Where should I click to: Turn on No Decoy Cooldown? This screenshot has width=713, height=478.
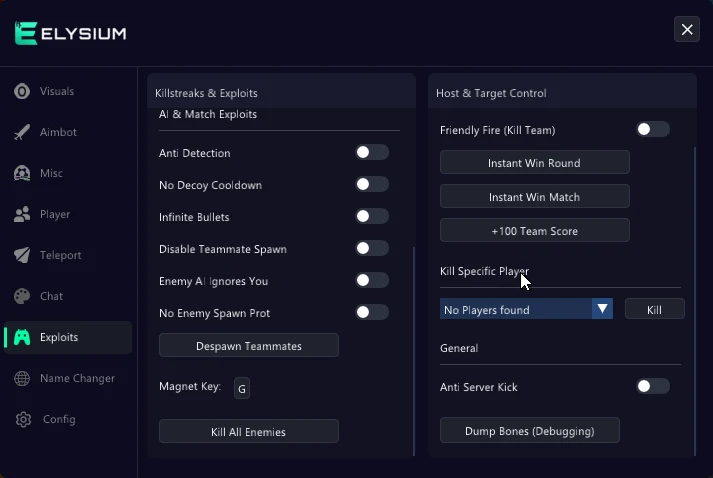pos(372,184)
